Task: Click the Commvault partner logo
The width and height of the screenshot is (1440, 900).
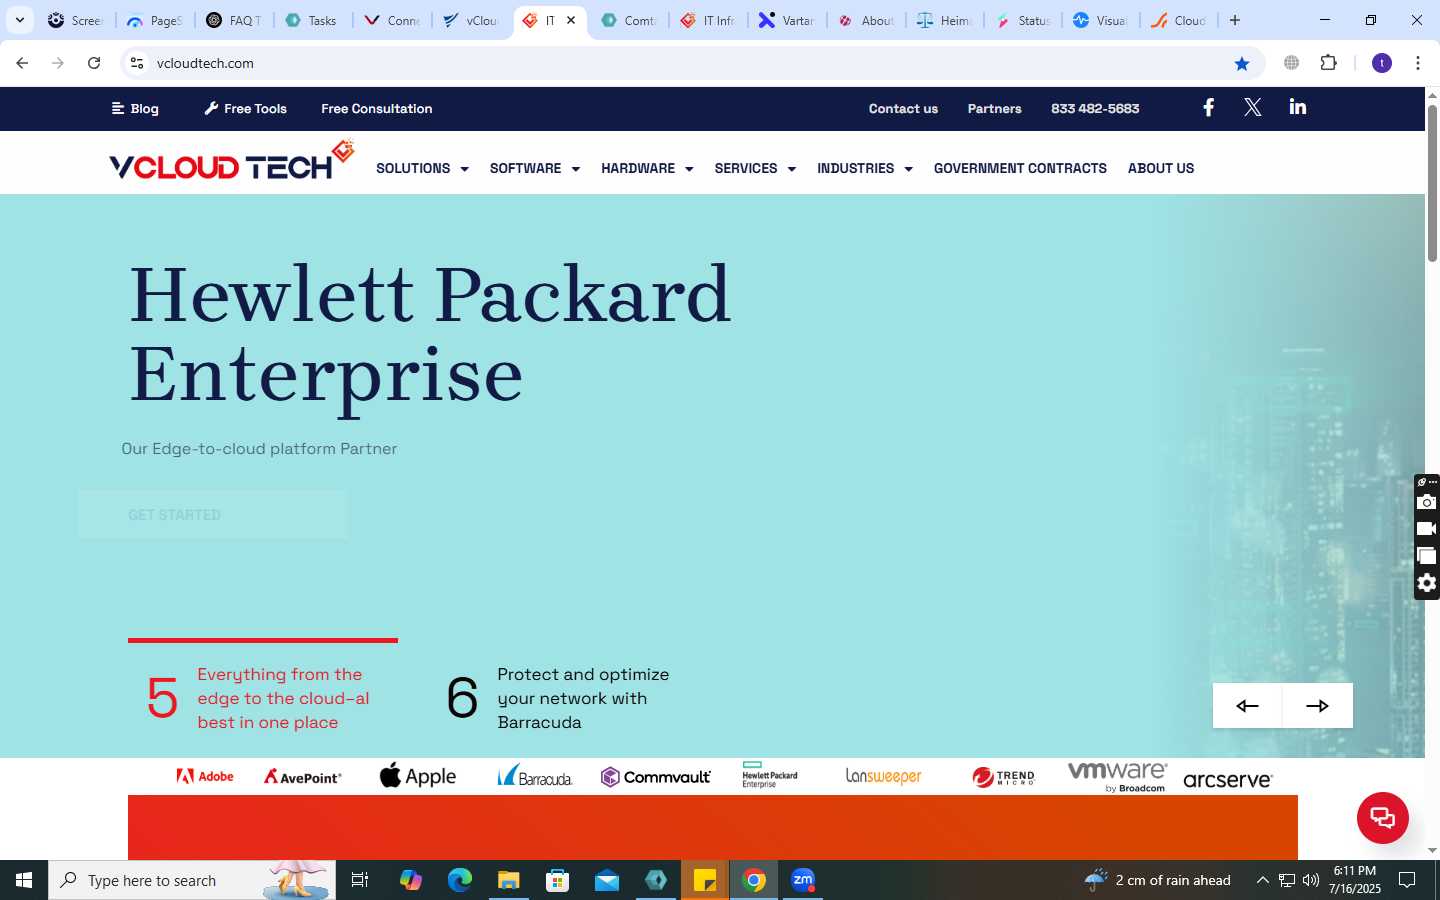Action: (656, 777)
